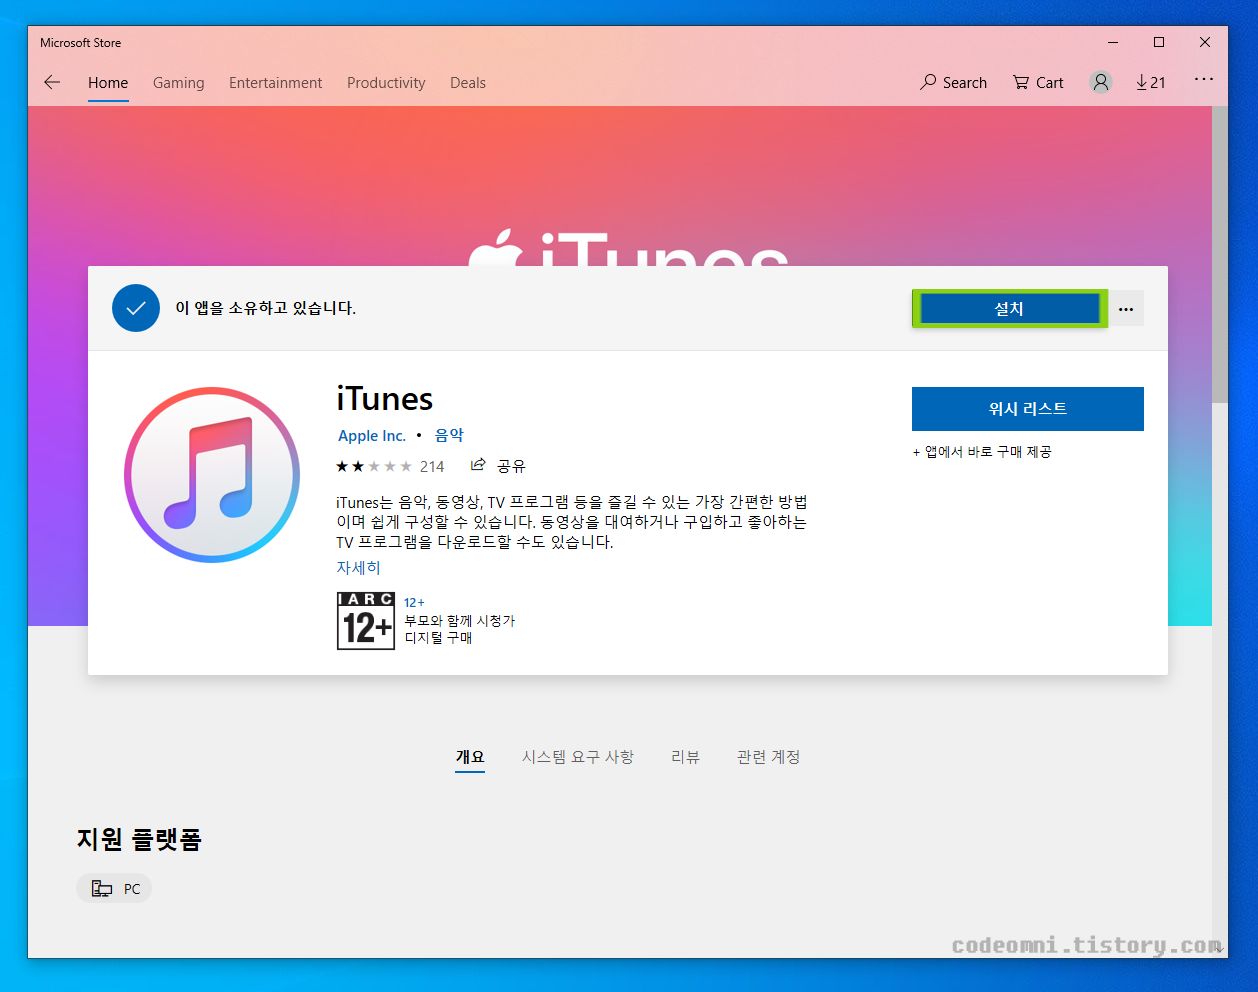
Task: Click the iTunes app title text
Action: (x=385, y=399)
